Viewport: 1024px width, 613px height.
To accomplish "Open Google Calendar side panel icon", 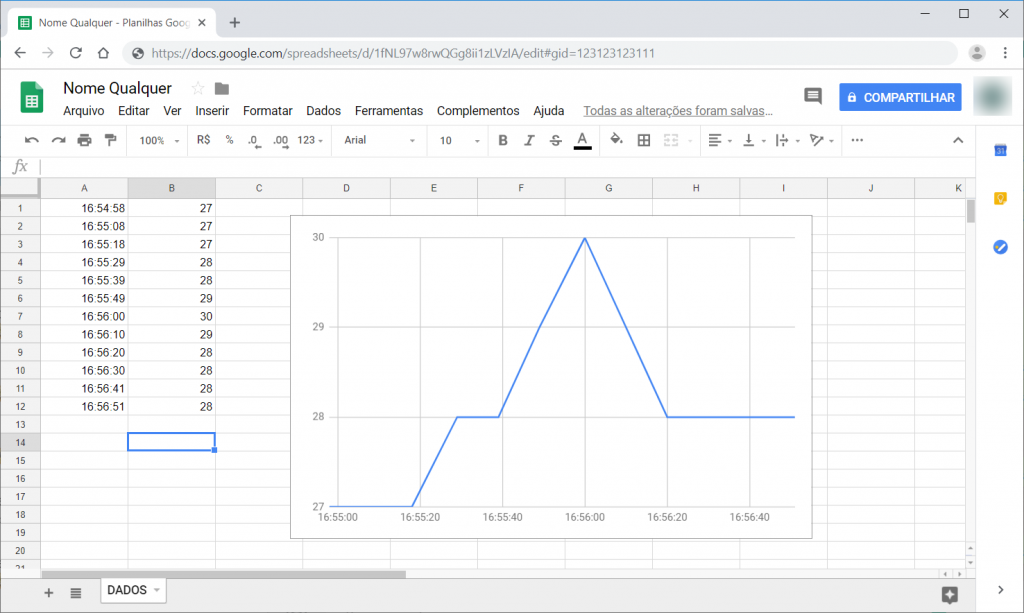I will [1000, 150].
